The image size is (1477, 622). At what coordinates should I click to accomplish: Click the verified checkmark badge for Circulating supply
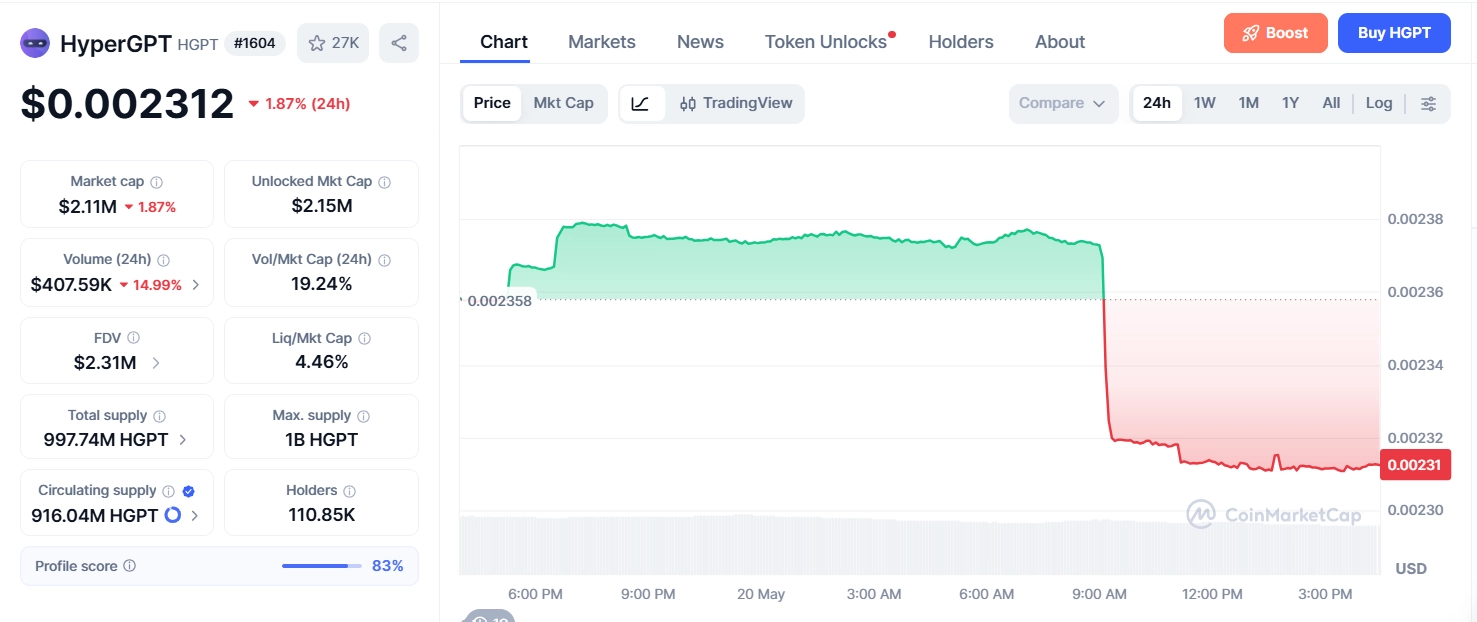(189, 491)
